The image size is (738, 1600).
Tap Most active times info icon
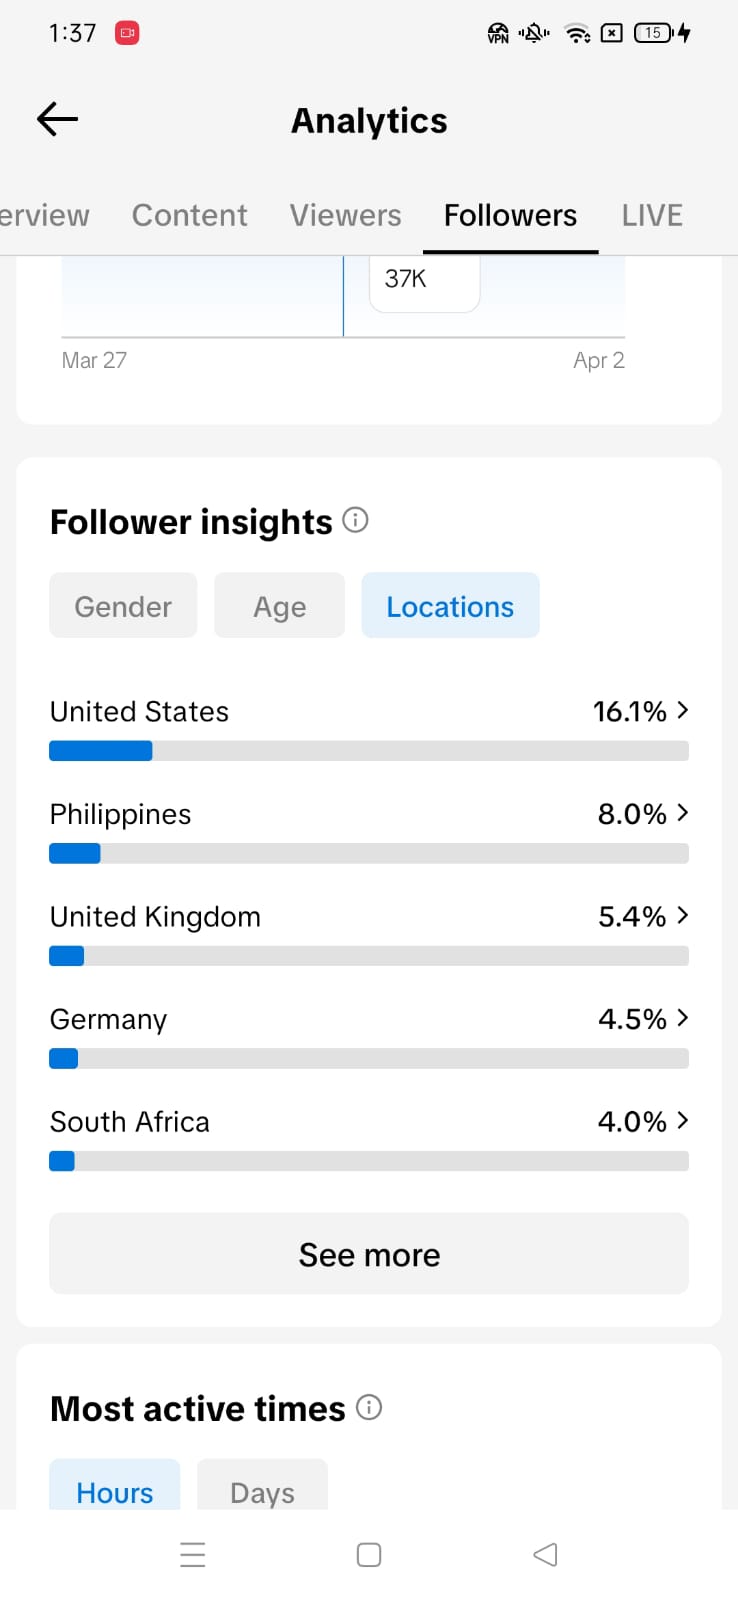(x=369, y=1407)
